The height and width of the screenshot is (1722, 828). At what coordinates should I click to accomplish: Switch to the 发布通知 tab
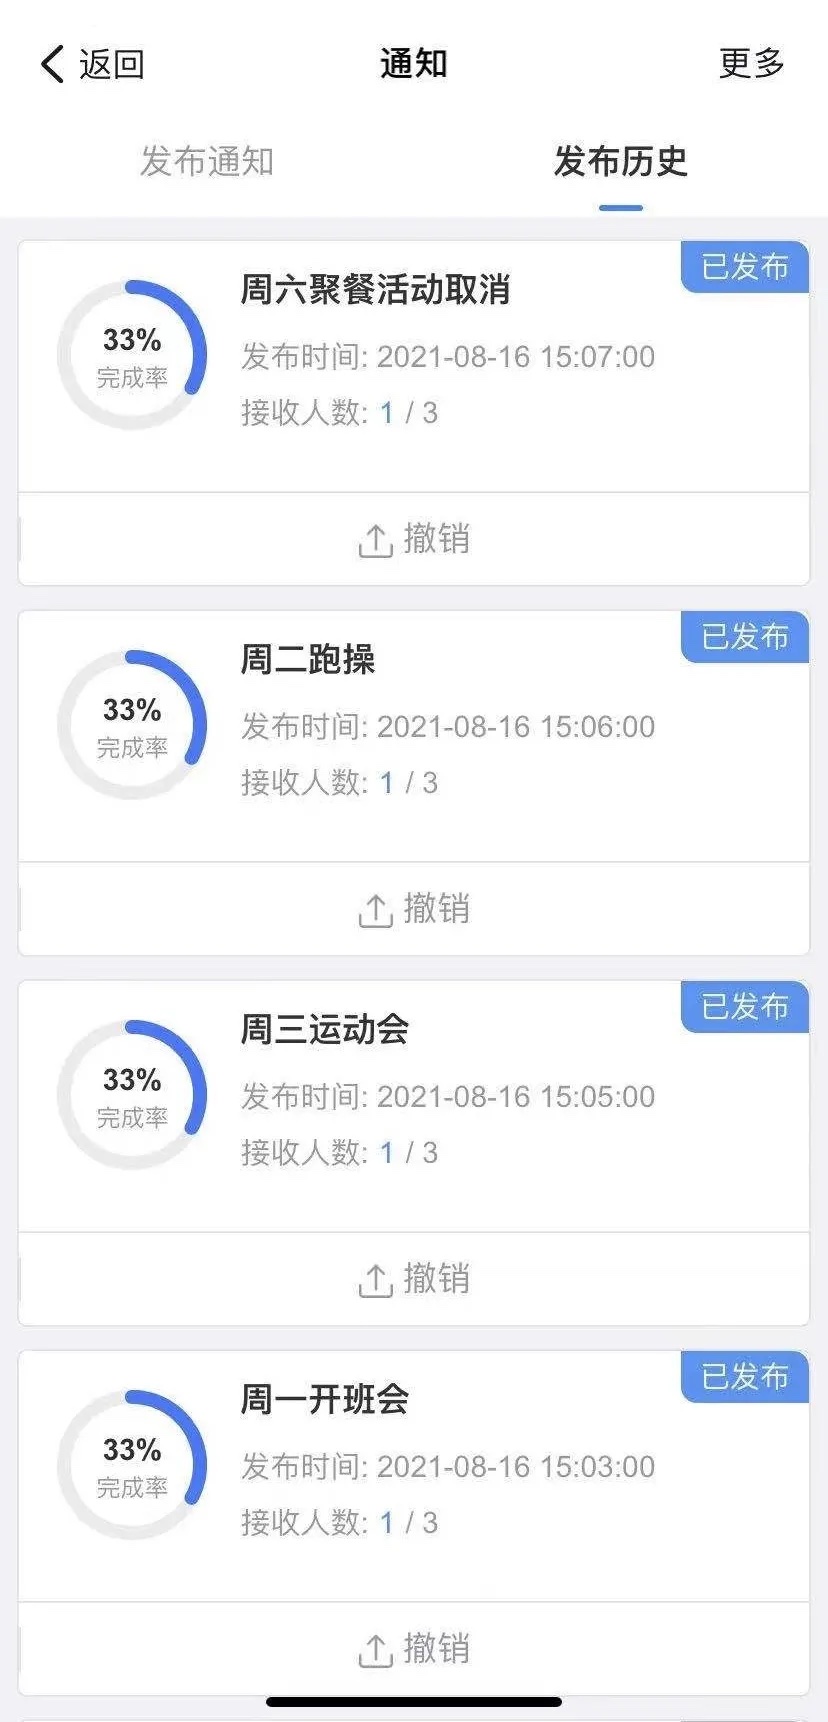207,161
